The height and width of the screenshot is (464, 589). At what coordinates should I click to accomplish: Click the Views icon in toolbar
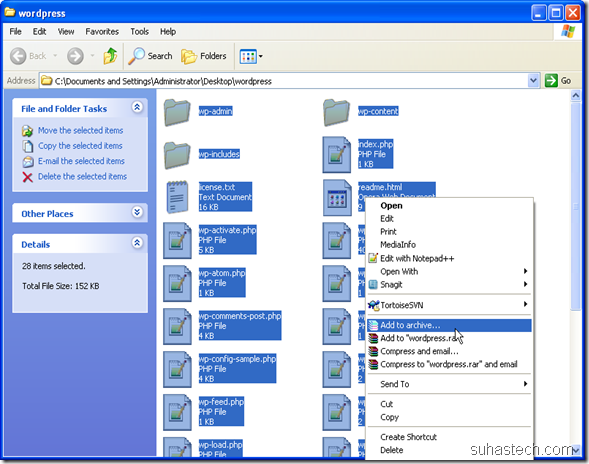[248, 57]
